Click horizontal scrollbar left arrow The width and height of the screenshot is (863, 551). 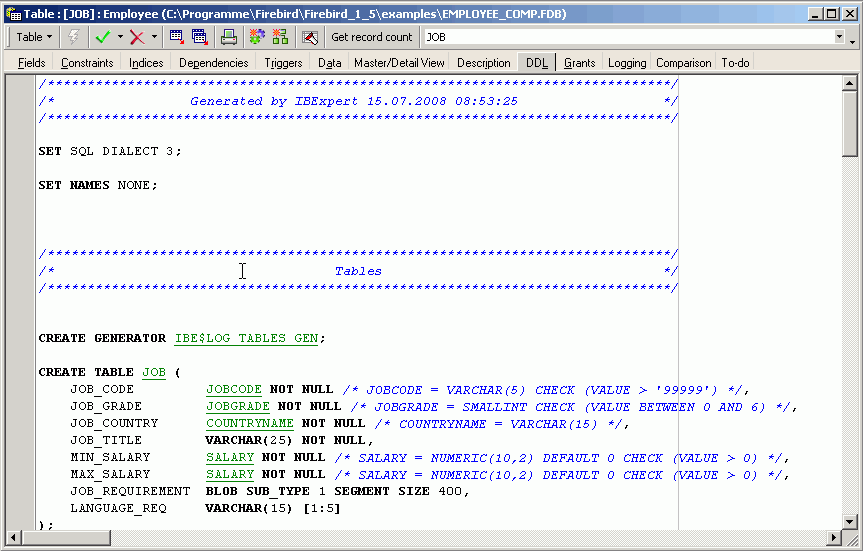[x=13, y=537]
